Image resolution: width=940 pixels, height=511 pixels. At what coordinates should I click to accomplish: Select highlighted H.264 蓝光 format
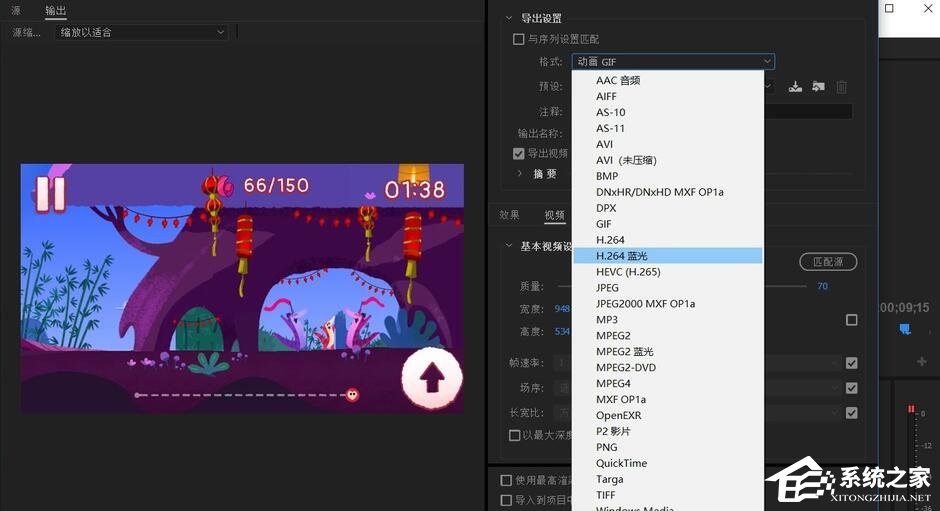[668, 256]
